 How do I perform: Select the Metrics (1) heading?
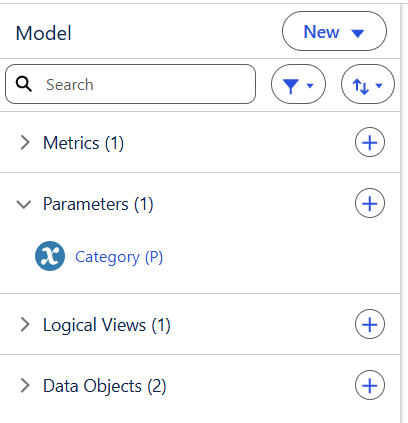coord(83,143)
